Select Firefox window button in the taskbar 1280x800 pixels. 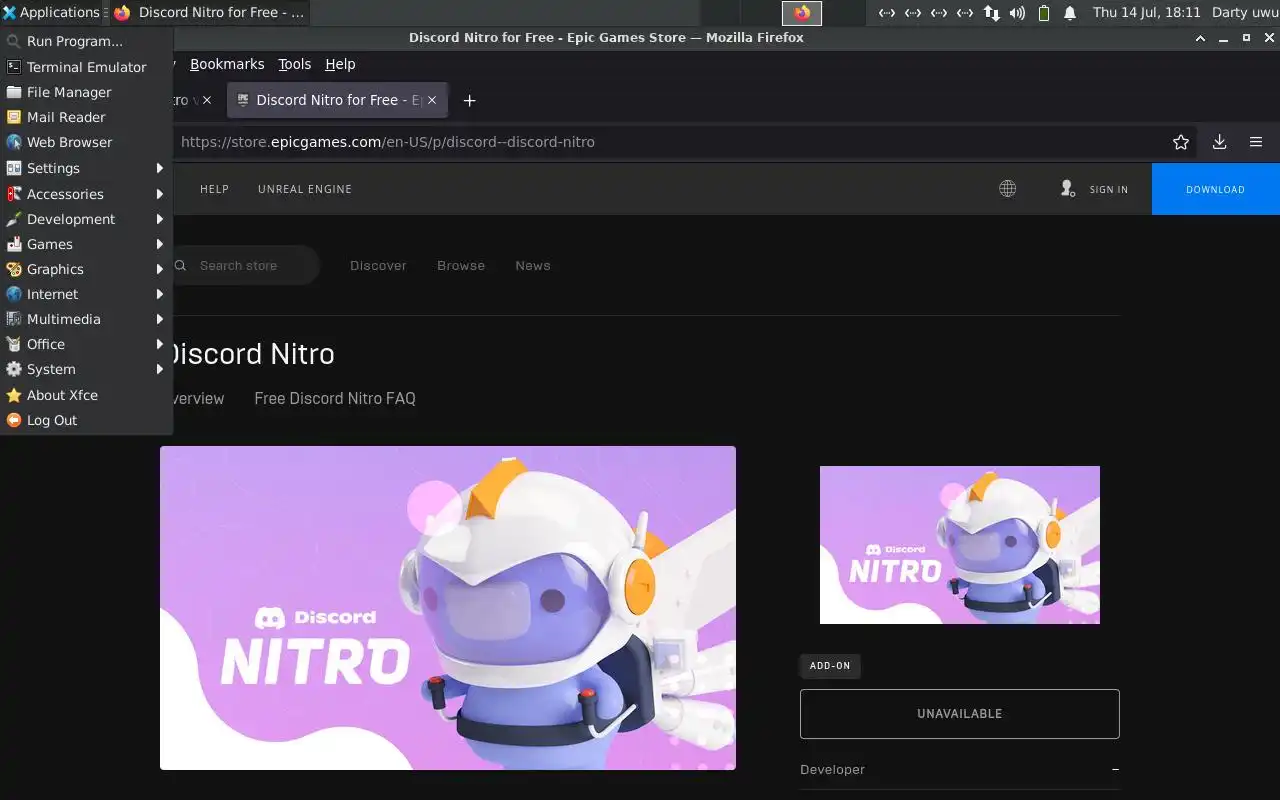coord(209,13)
